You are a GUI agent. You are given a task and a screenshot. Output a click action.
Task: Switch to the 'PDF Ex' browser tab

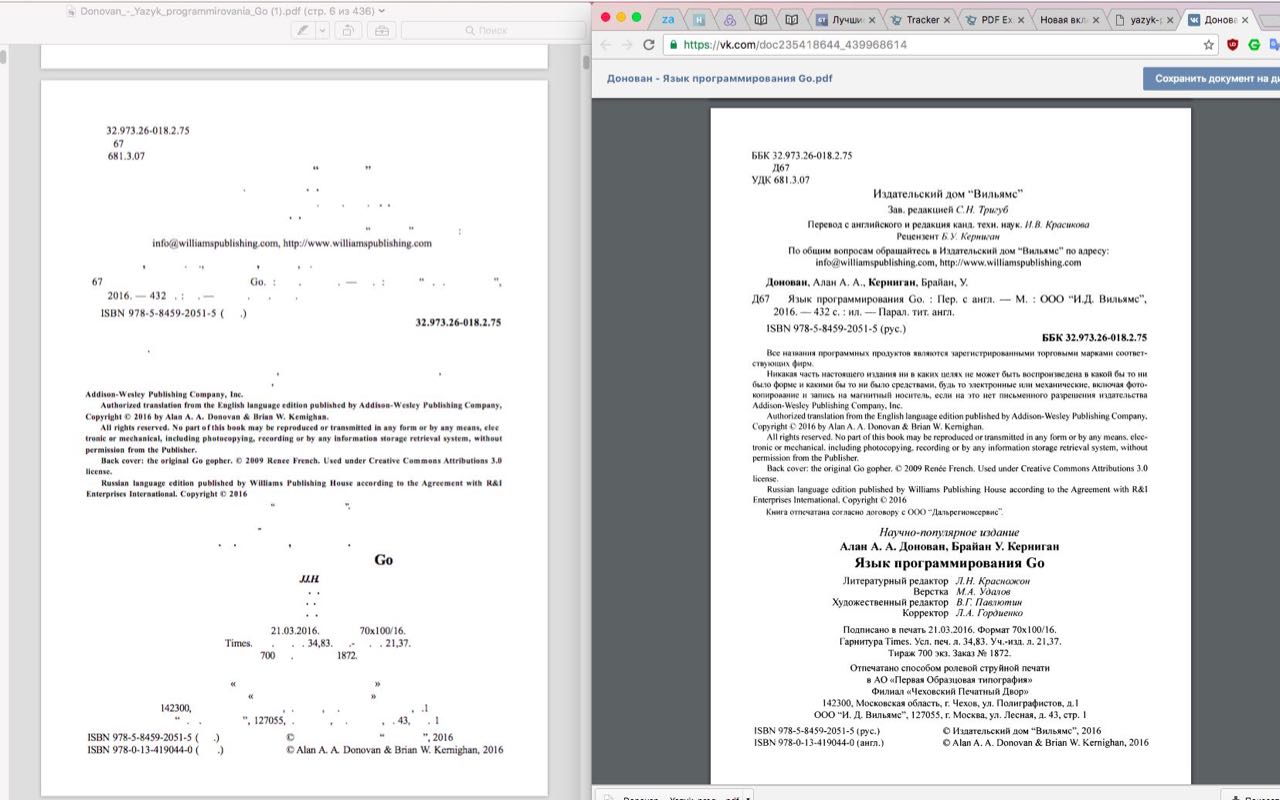995,19
